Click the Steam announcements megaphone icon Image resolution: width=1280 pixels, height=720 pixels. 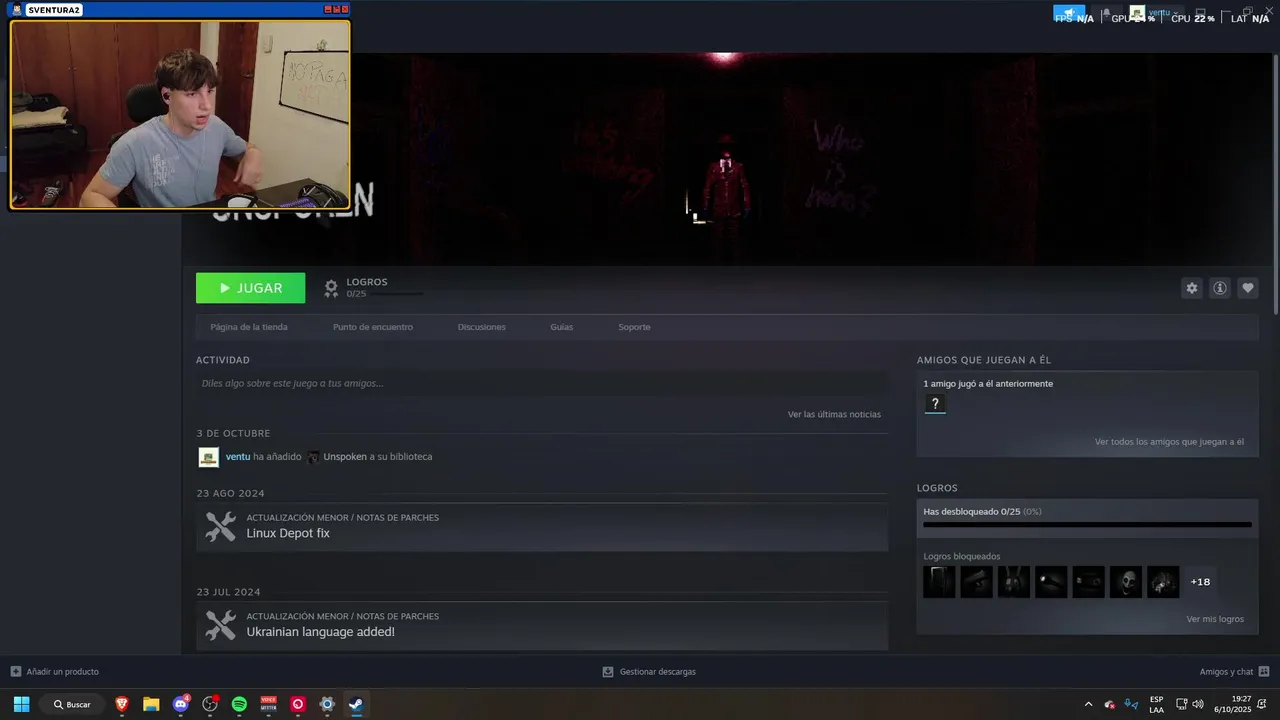[1069, 13]
